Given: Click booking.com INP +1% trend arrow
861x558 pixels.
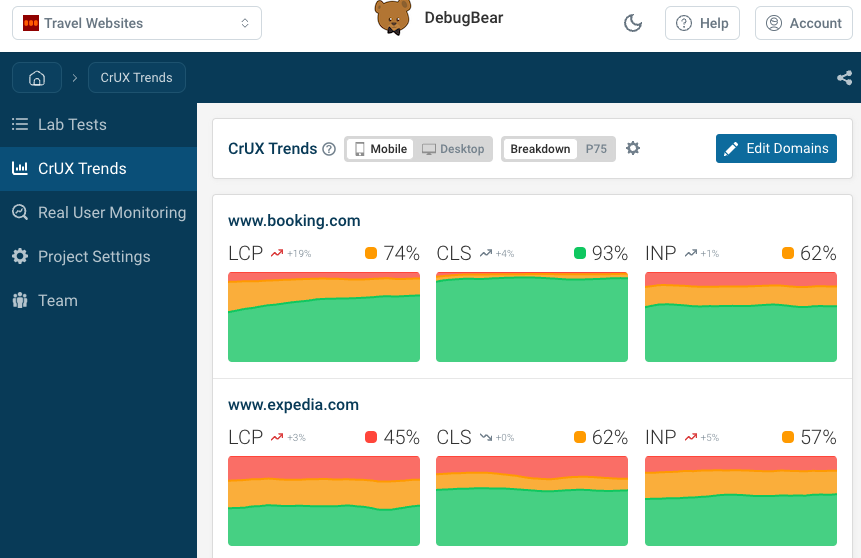Looking at the screenshot, I should pyautogui.click(x=691, y=253).
